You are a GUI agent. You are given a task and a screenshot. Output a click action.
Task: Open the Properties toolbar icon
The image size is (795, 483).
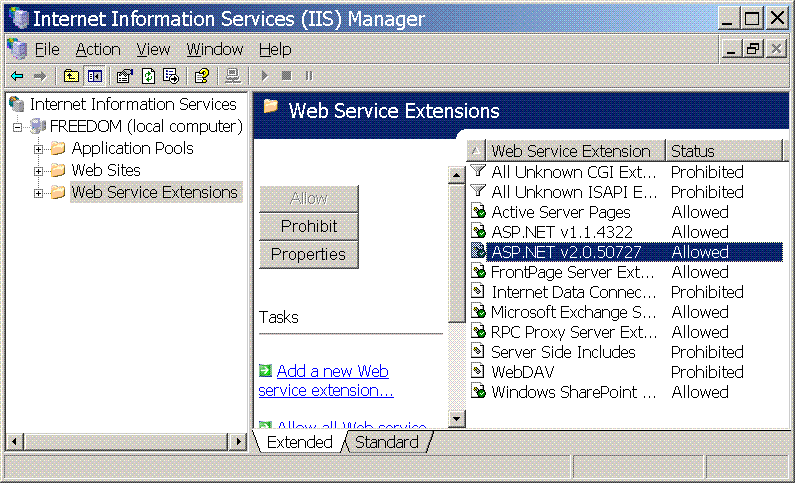click(124, 77)
